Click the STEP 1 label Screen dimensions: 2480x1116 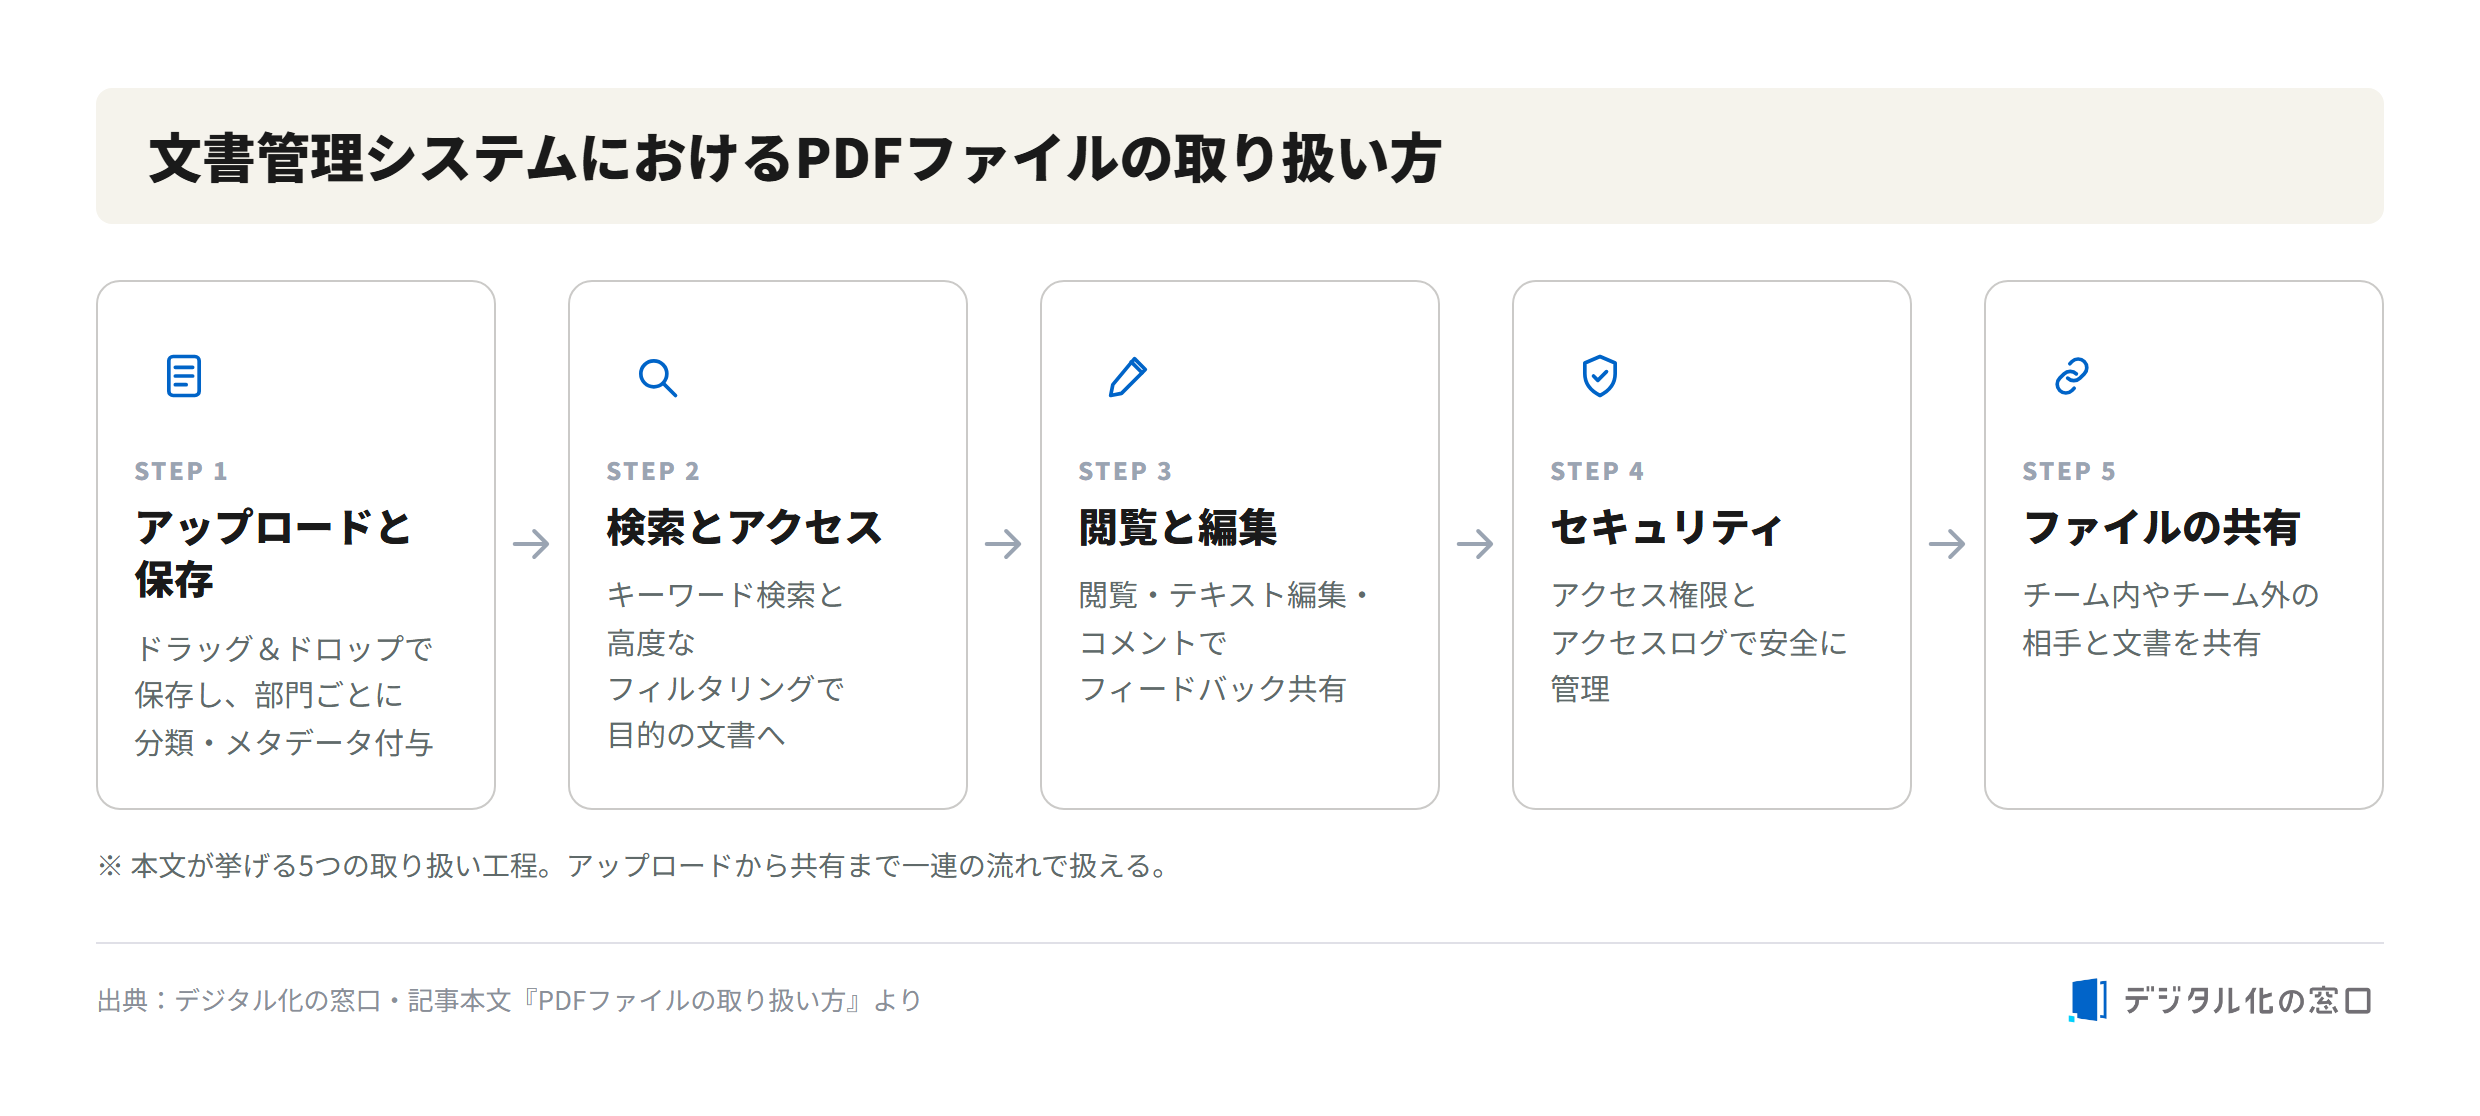(181, 471)
